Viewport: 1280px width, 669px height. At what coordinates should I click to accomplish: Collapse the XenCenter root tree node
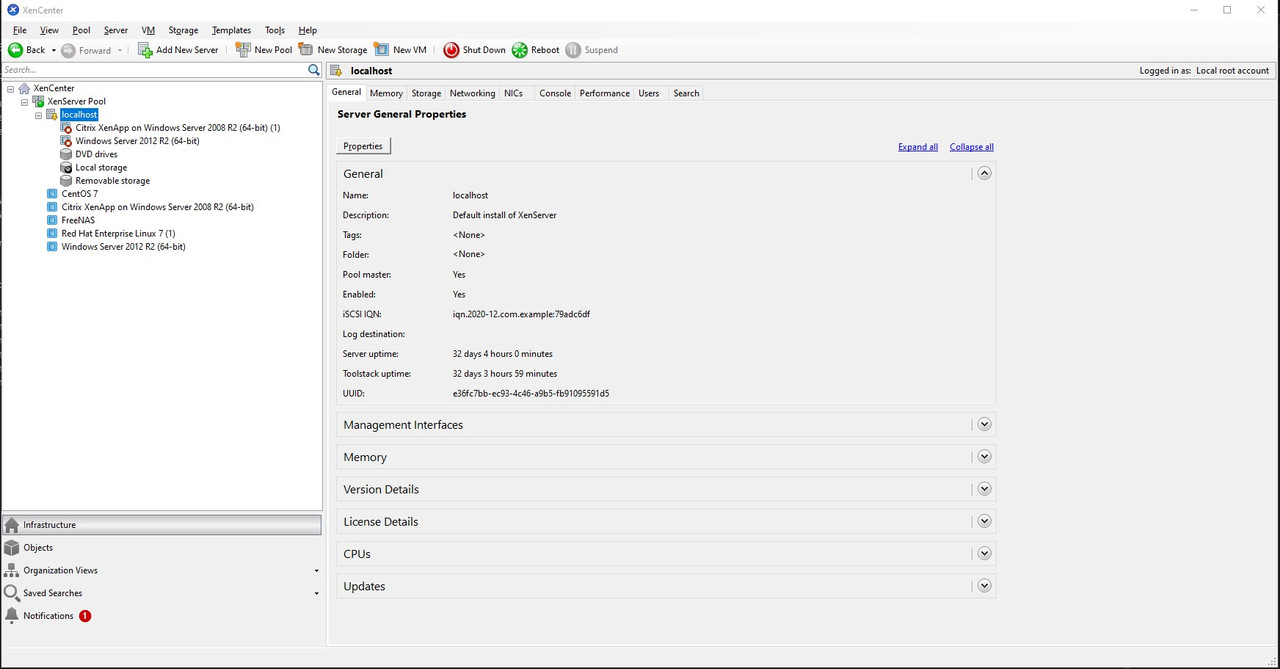tap(11, 88)
